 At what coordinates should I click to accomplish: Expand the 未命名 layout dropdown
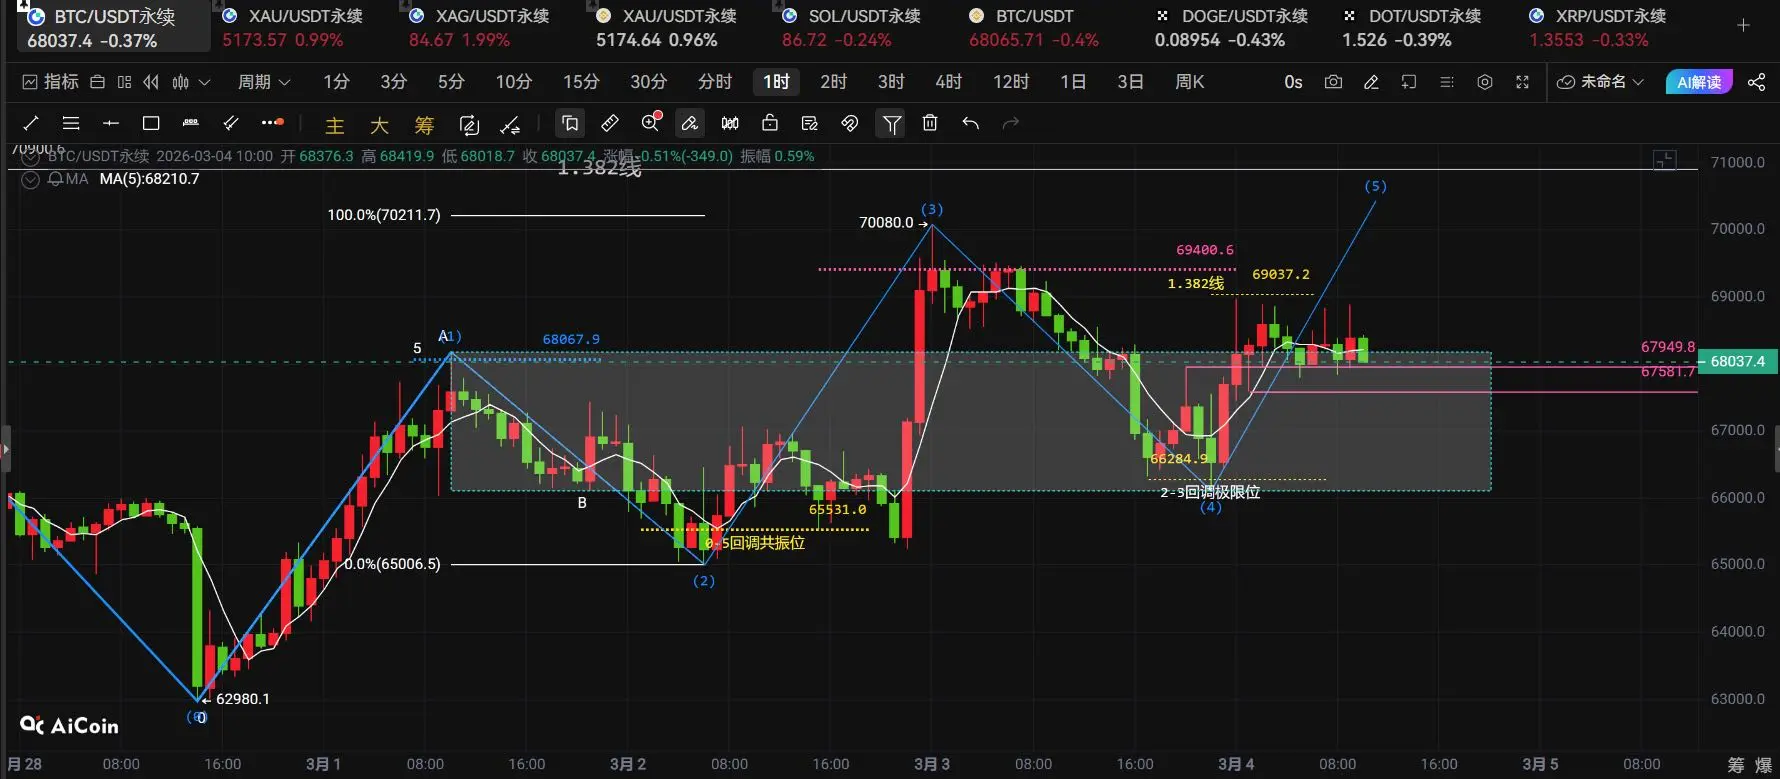1600,82
